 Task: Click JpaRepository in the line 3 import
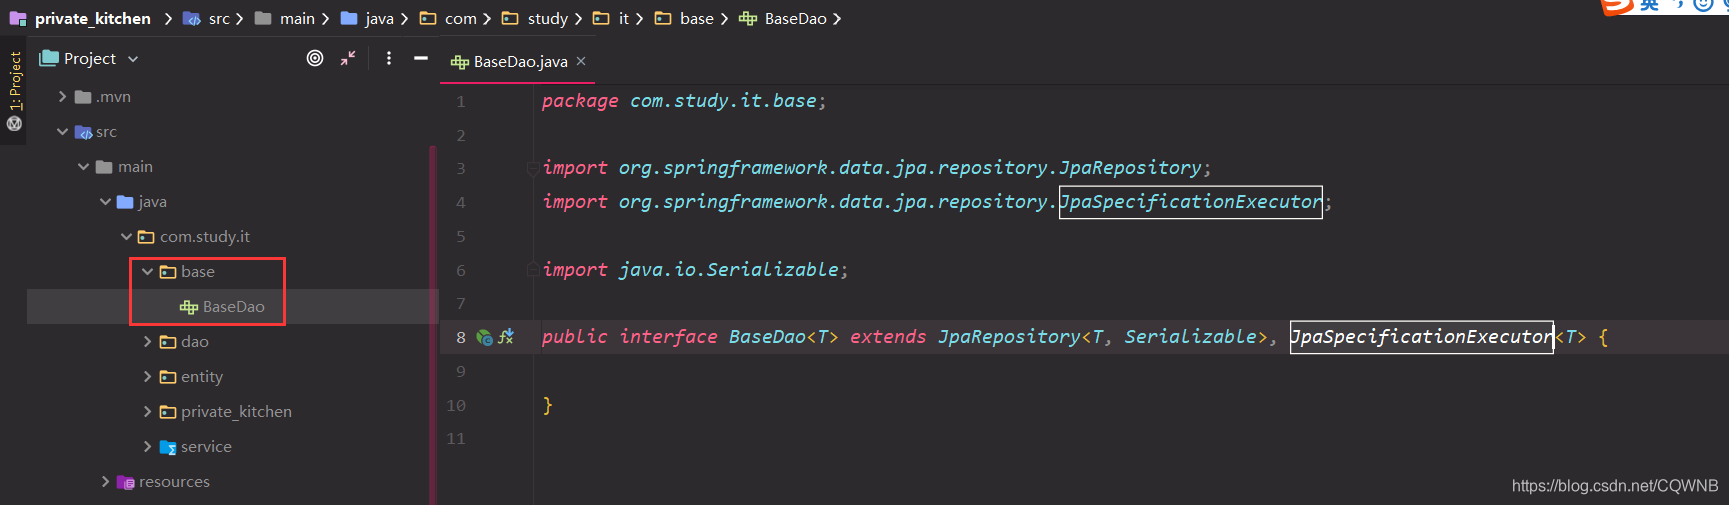[1130, 167]
